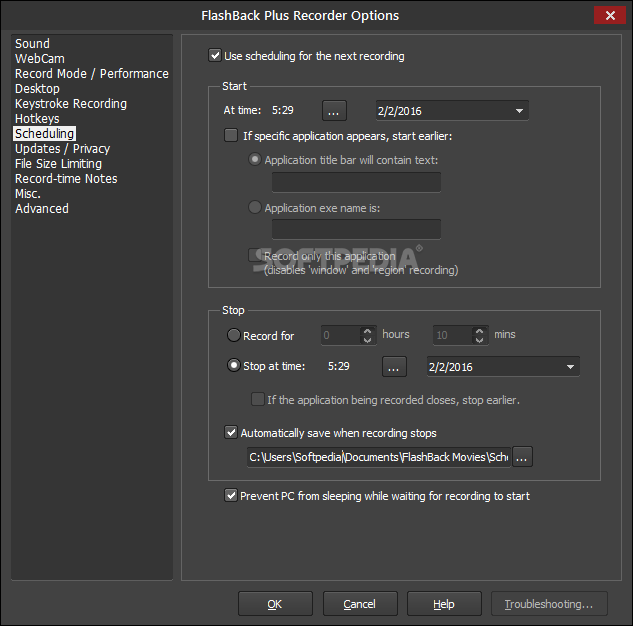This screenshot has width=633, height=626.
Task: Click the hours number field
Action: (341, 335)
